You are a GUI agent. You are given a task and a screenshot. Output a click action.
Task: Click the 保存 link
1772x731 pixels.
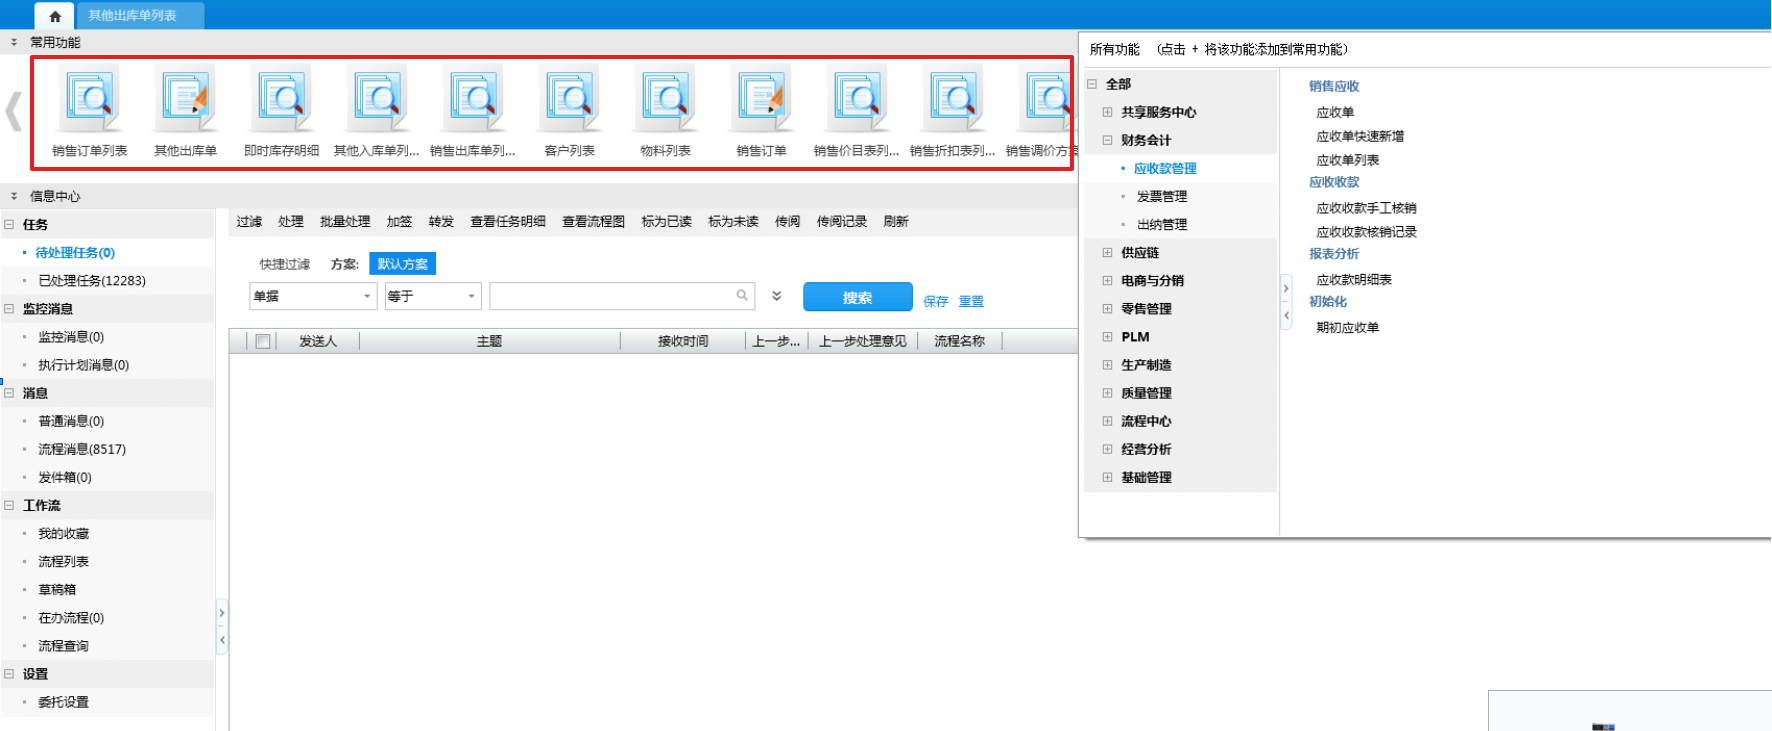[935, 301]
